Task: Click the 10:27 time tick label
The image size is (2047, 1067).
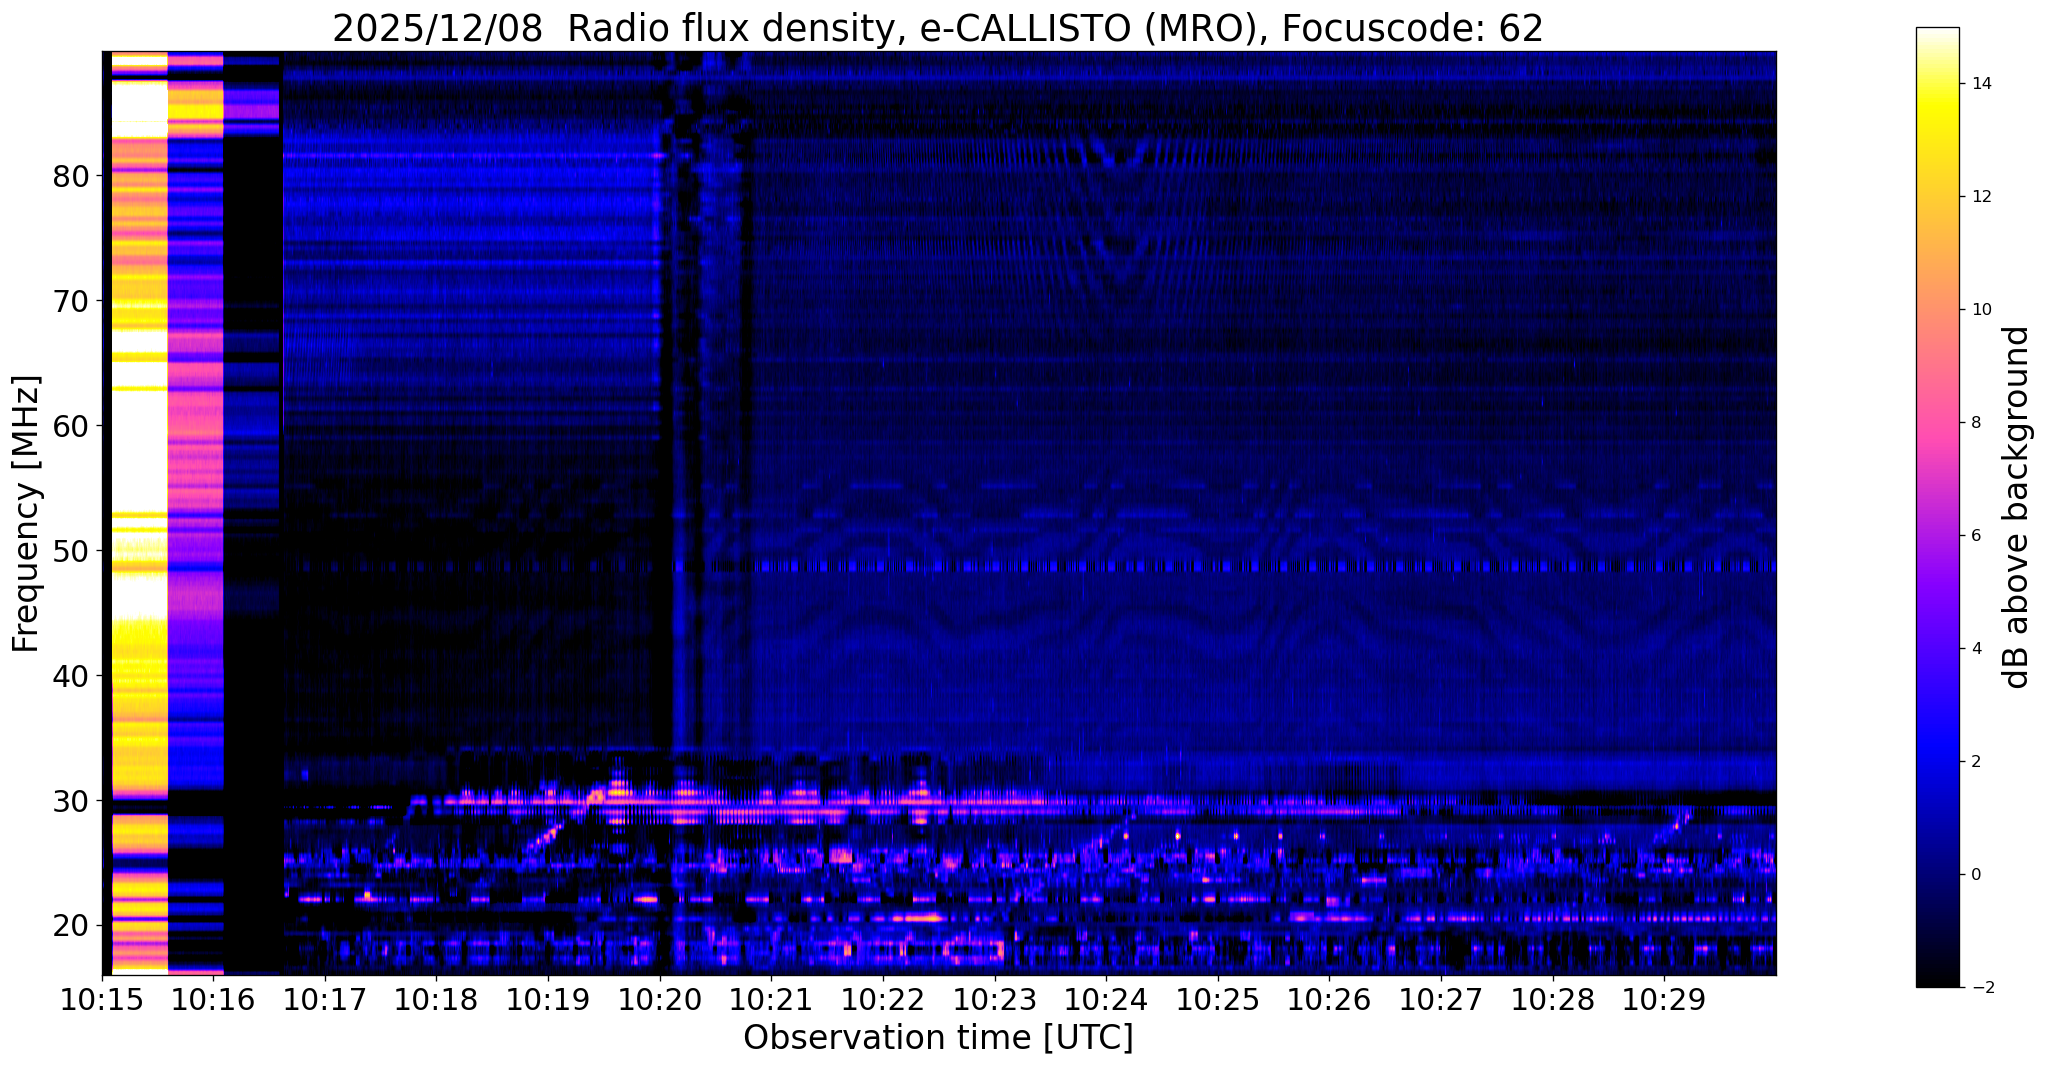Action: pos(1441,1000)
